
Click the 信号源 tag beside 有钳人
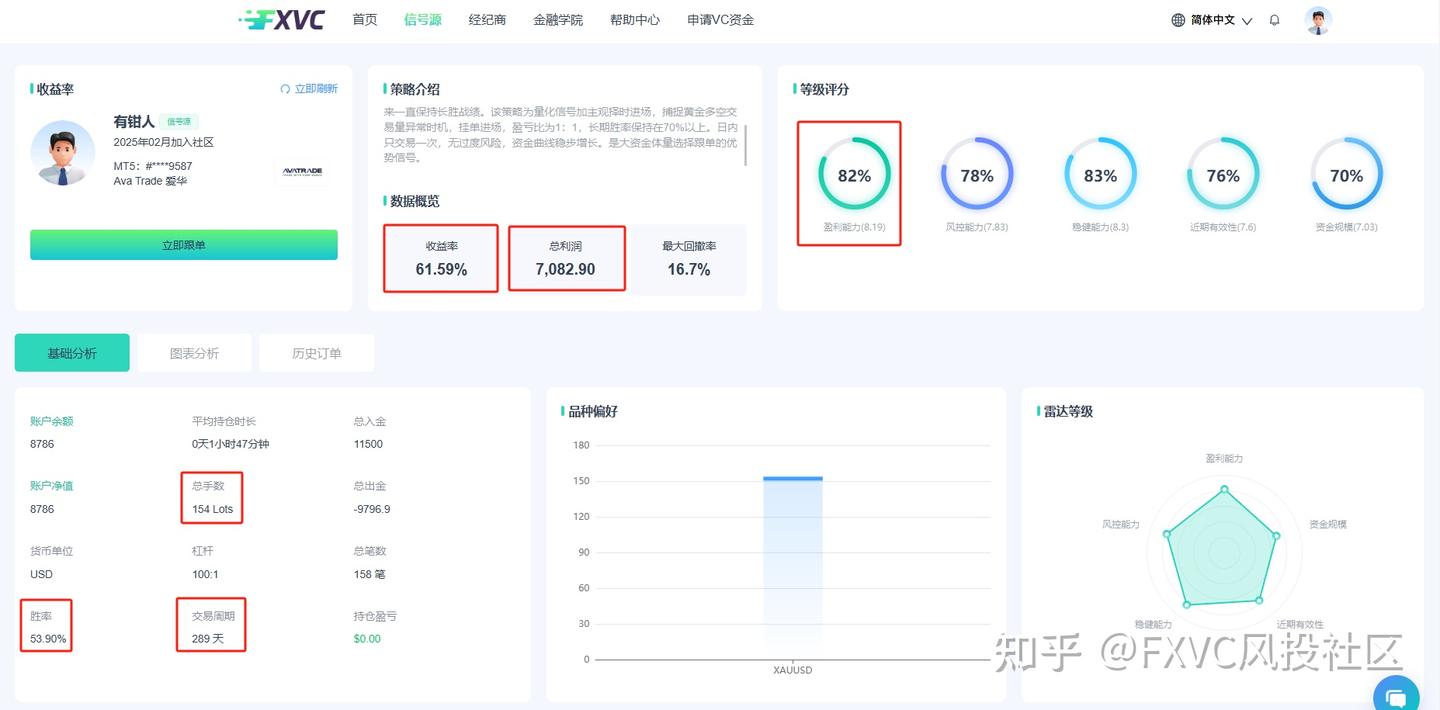click(178, 121)
